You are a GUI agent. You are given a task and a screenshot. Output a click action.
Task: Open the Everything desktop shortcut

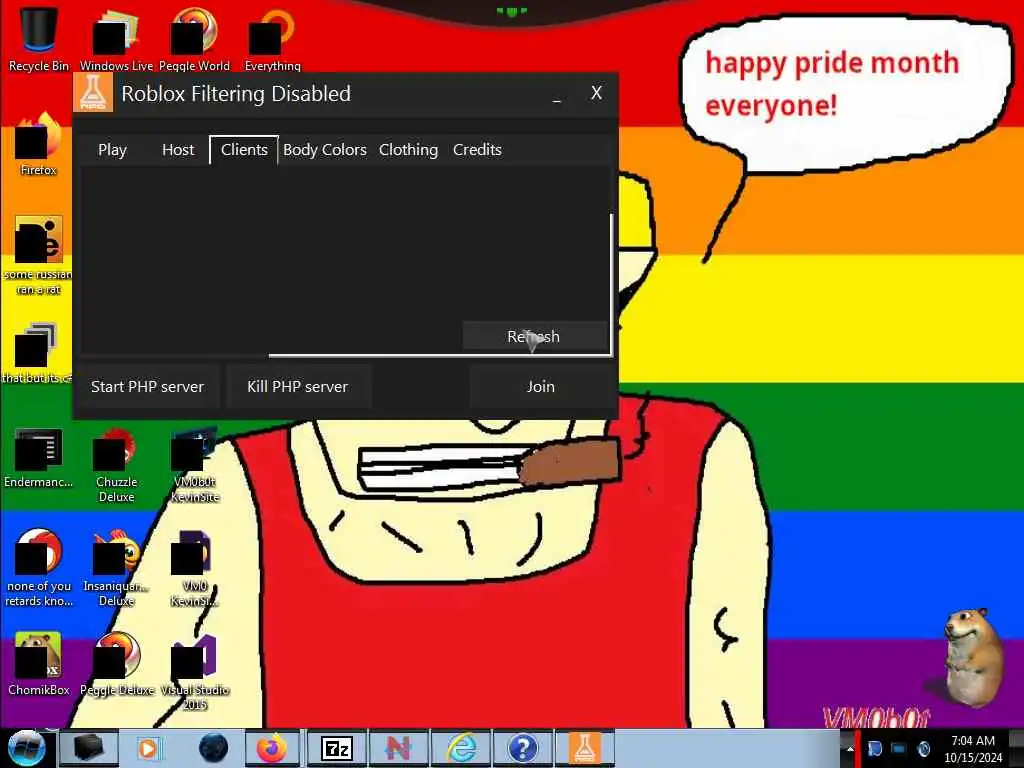point(272,38)
